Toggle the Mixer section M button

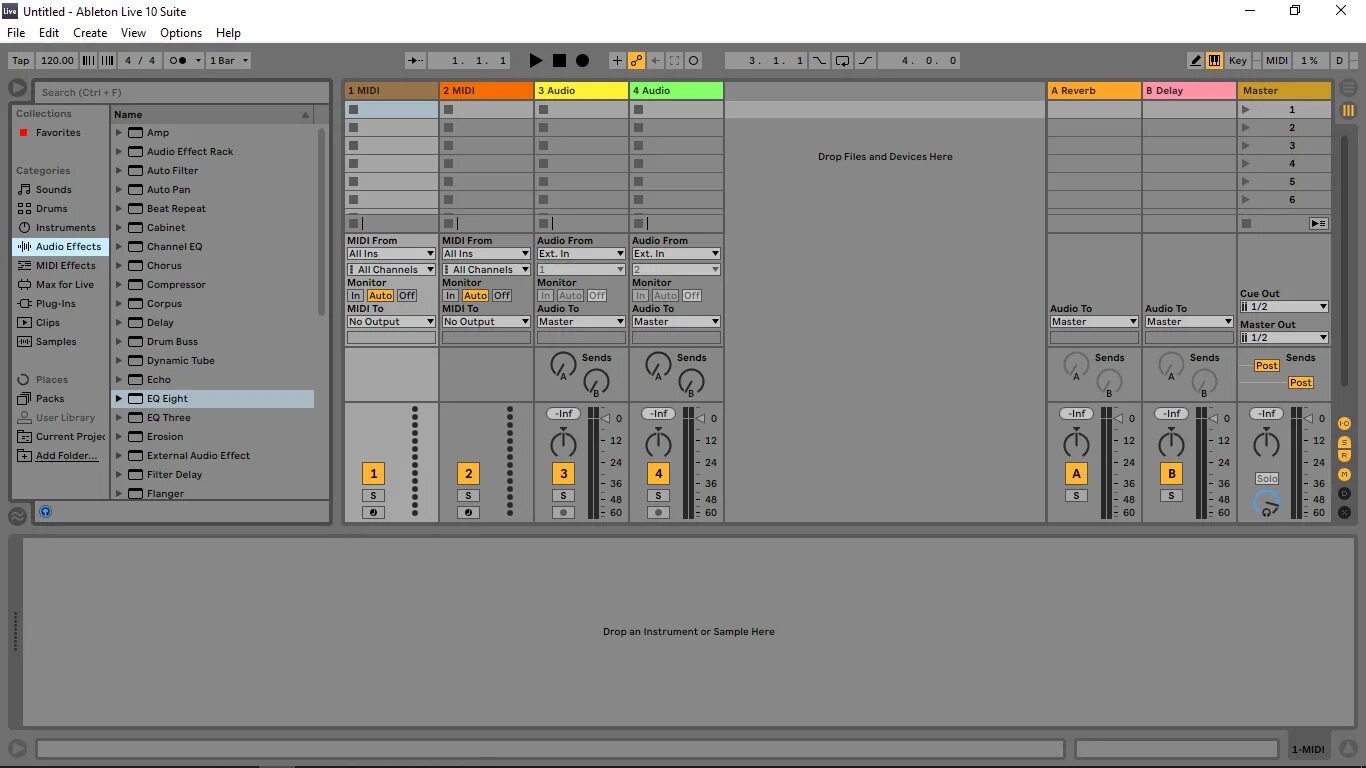coord(1344,474)
